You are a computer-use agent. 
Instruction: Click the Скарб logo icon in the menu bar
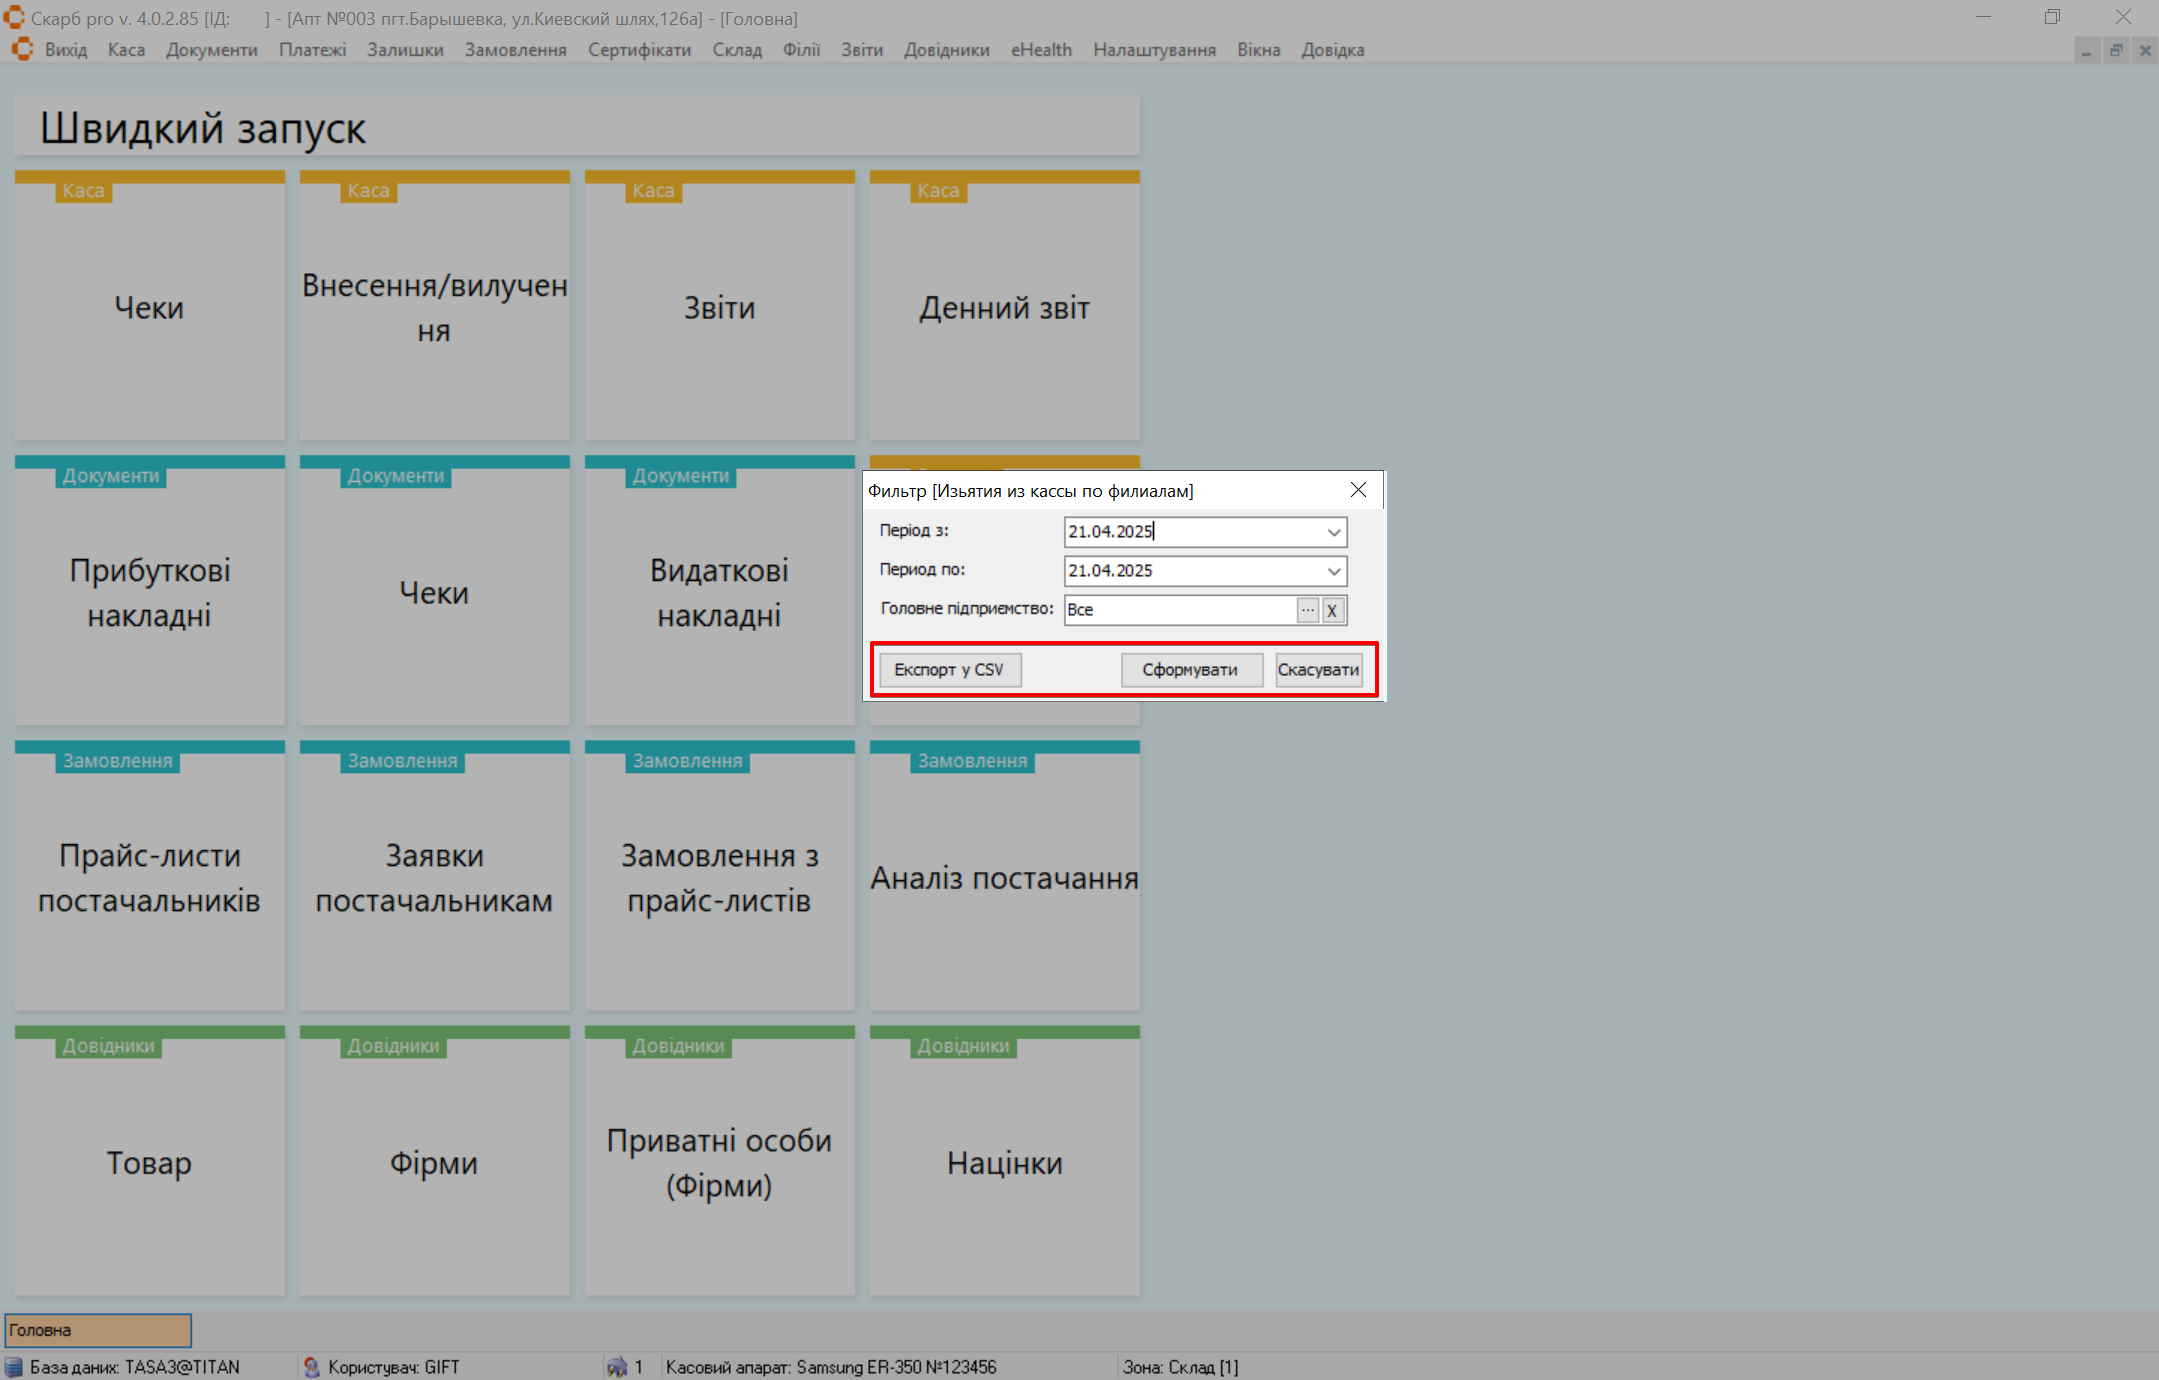coord(22,49)
